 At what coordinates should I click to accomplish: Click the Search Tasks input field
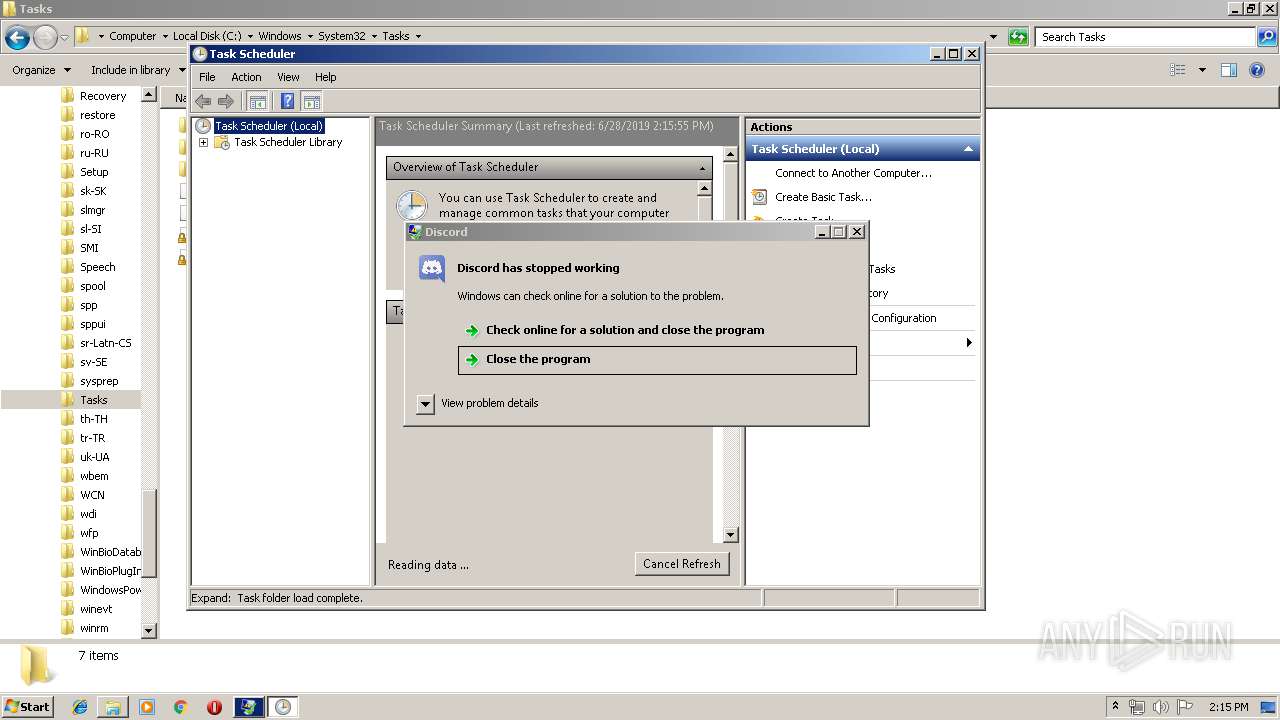point(1146,37)
